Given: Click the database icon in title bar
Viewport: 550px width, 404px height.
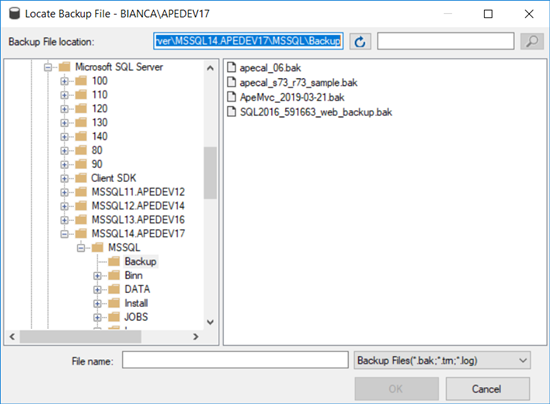Looking at the screenshot, I should click(x=14, y=14).
